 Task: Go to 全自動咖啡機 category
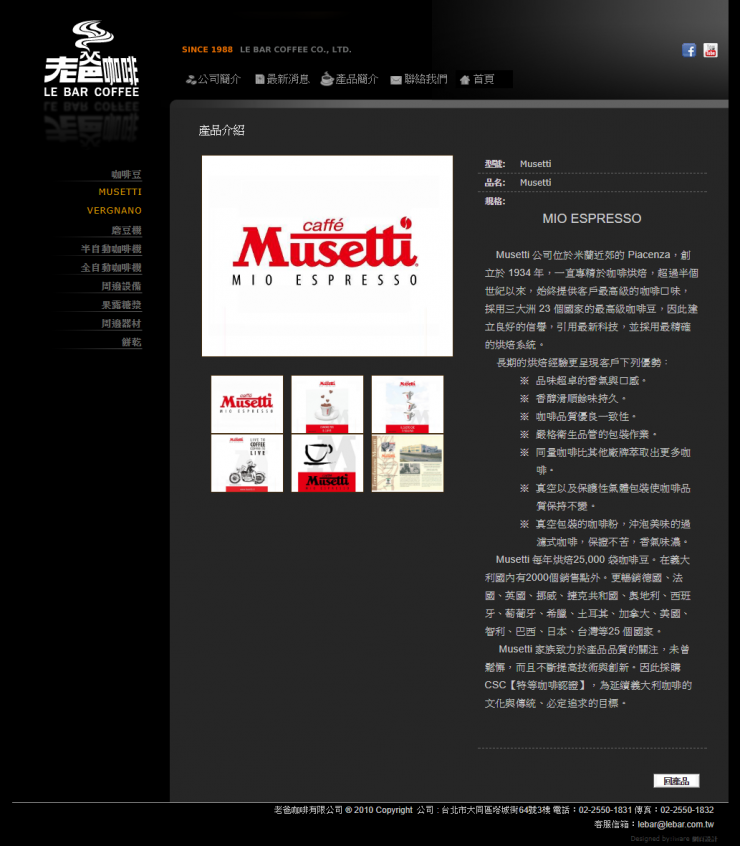[111, 267]
